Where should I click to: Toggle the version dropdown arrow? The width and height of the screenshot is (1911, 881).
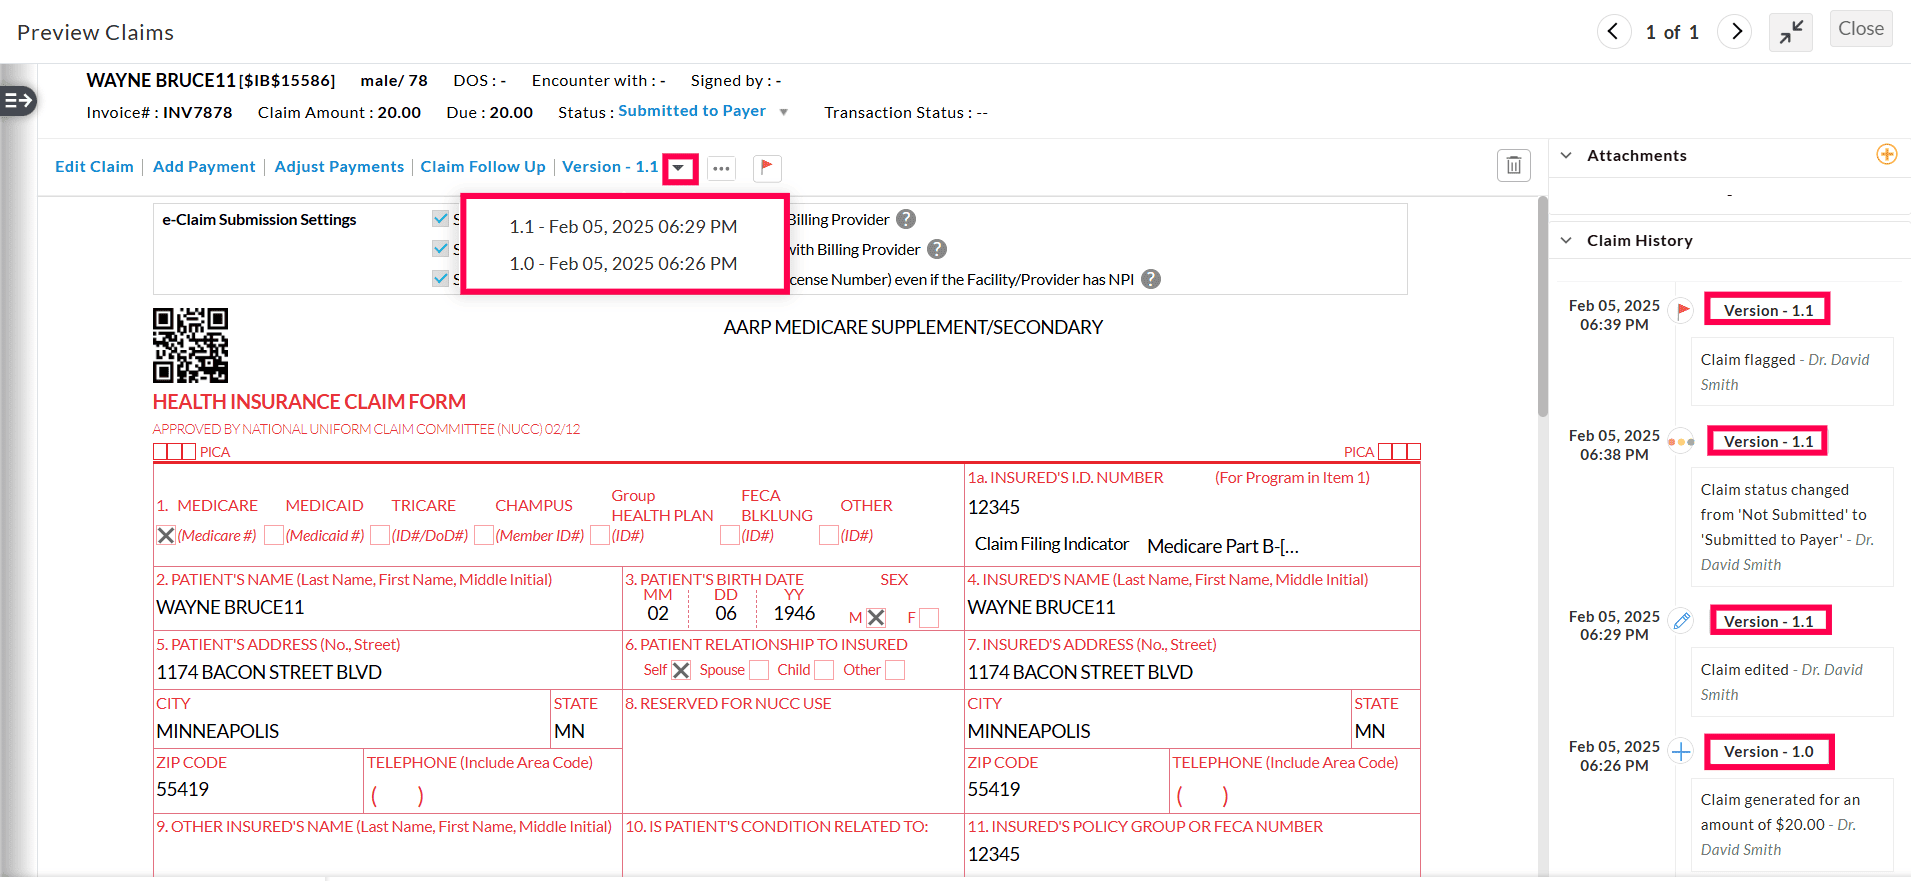[680, 168]
